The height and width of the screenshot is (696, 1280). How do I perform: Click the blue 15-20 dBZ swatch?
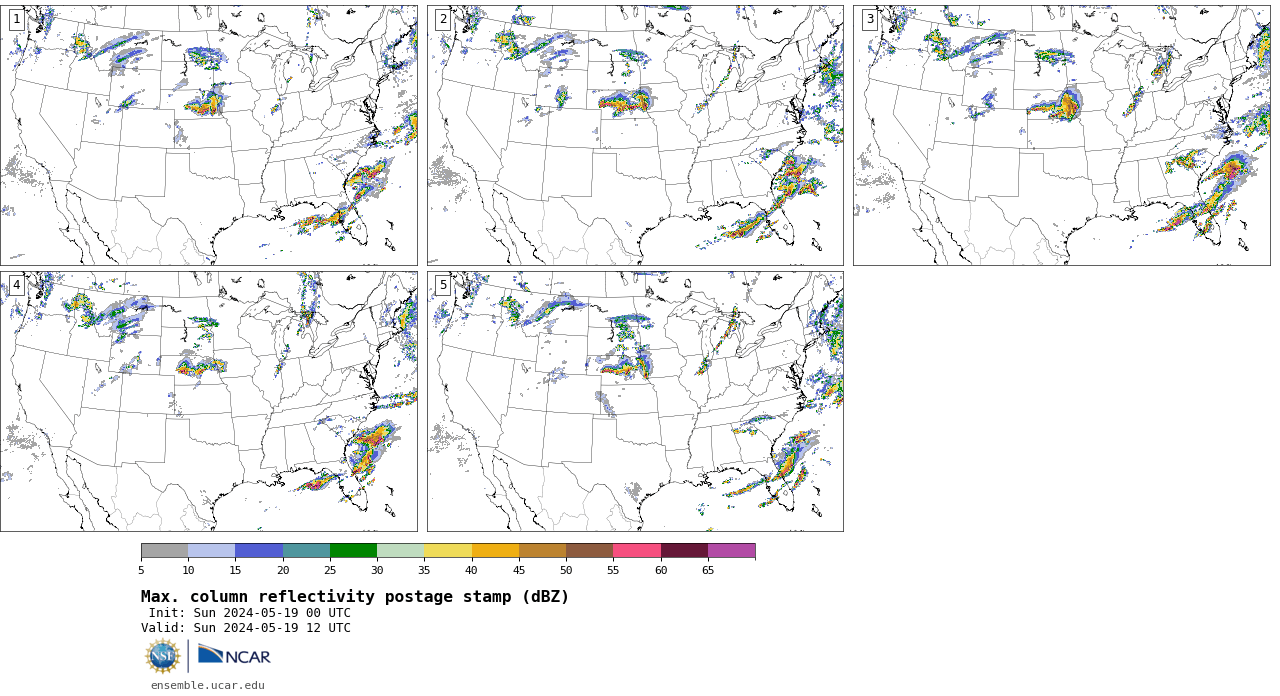click(259, 550)
